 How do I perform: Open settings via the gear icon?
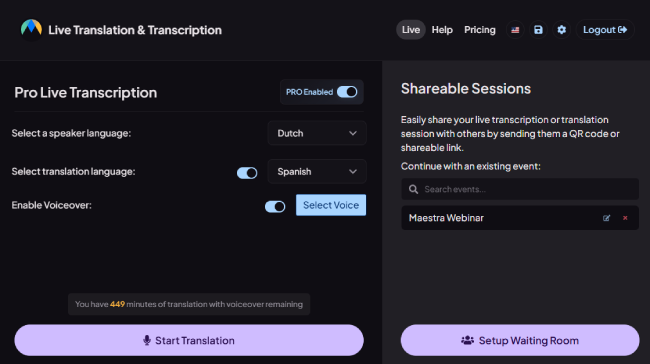[x=561, y=30]
